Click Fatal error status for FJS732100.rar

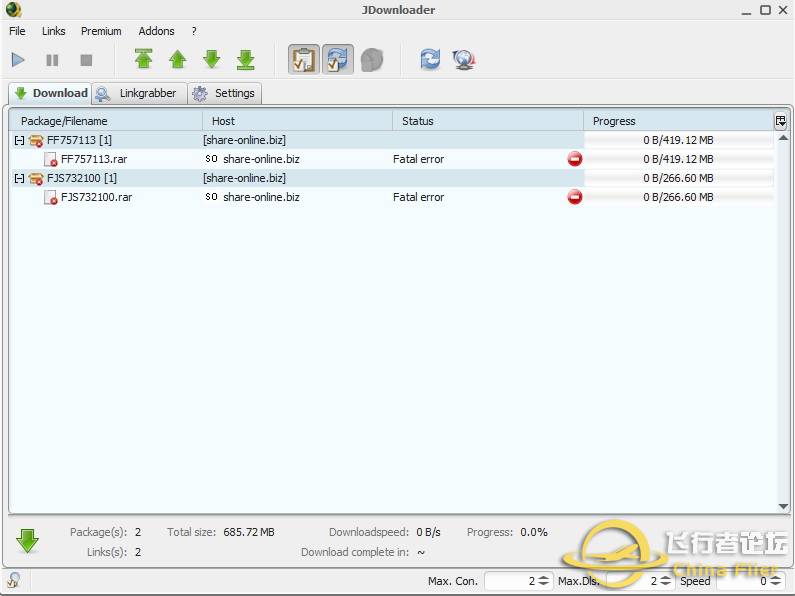click(418, 197)
